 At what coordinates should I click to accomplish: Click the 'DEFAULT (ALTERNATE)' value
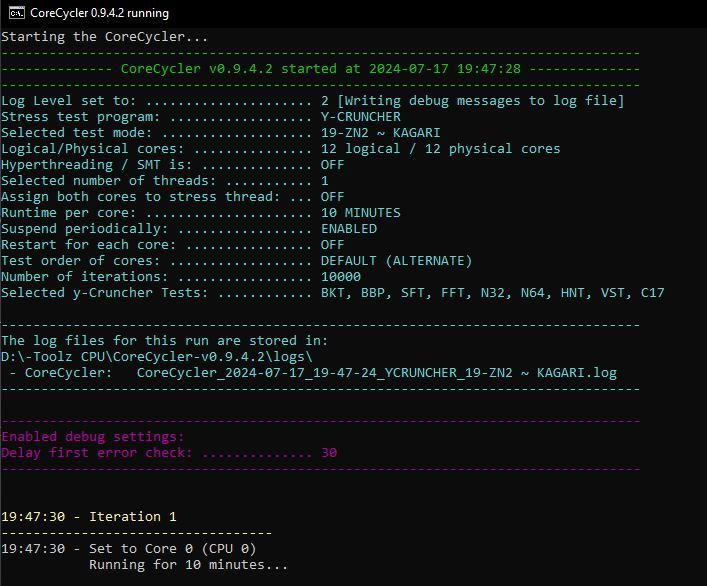pyautogui.click(x=396, y=261)
